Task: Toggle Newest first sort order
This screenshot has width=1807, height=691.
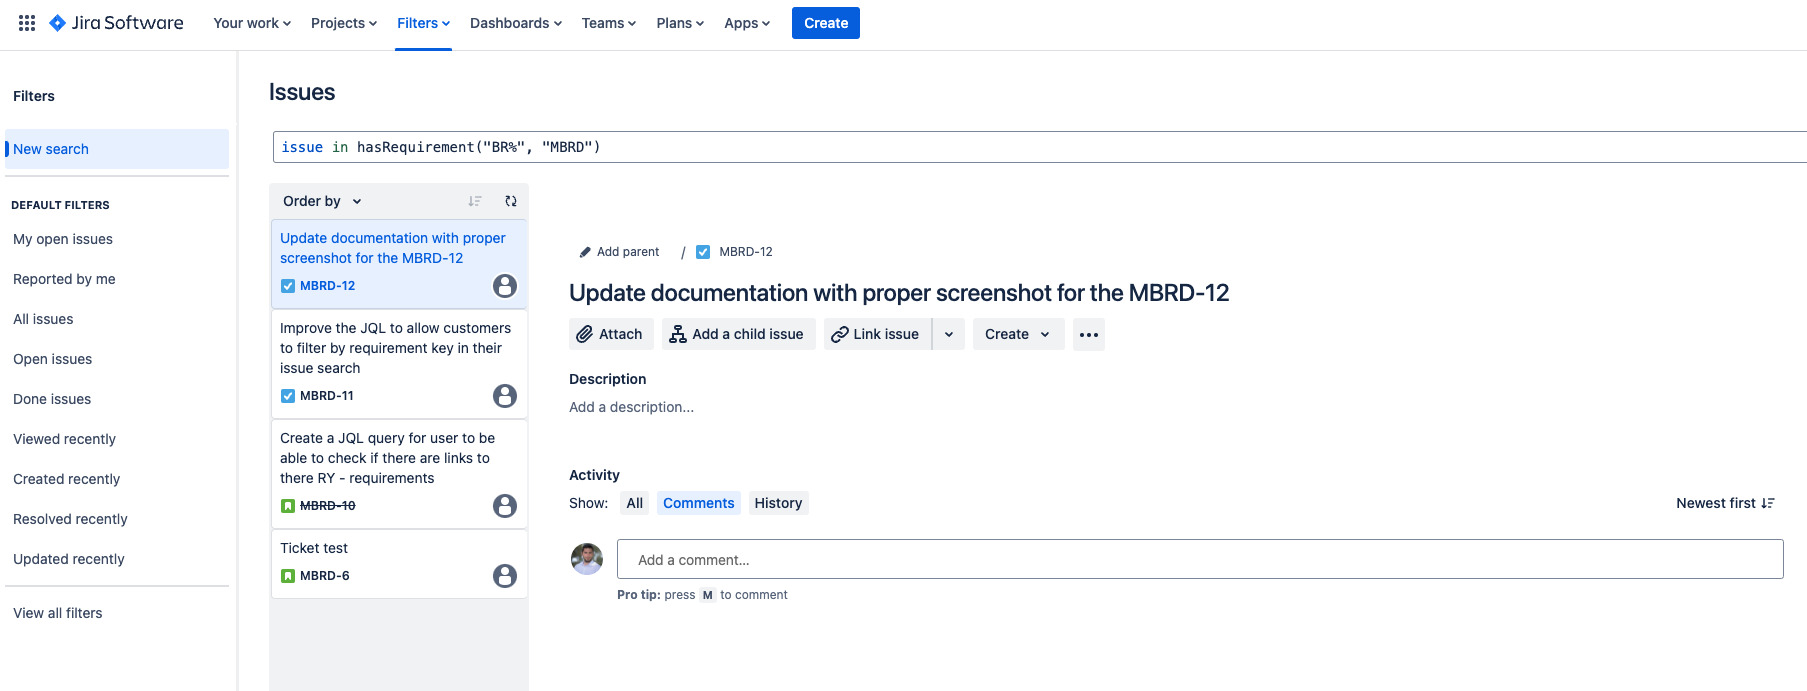Action: pyautogui.click(x=1724, y=503)
